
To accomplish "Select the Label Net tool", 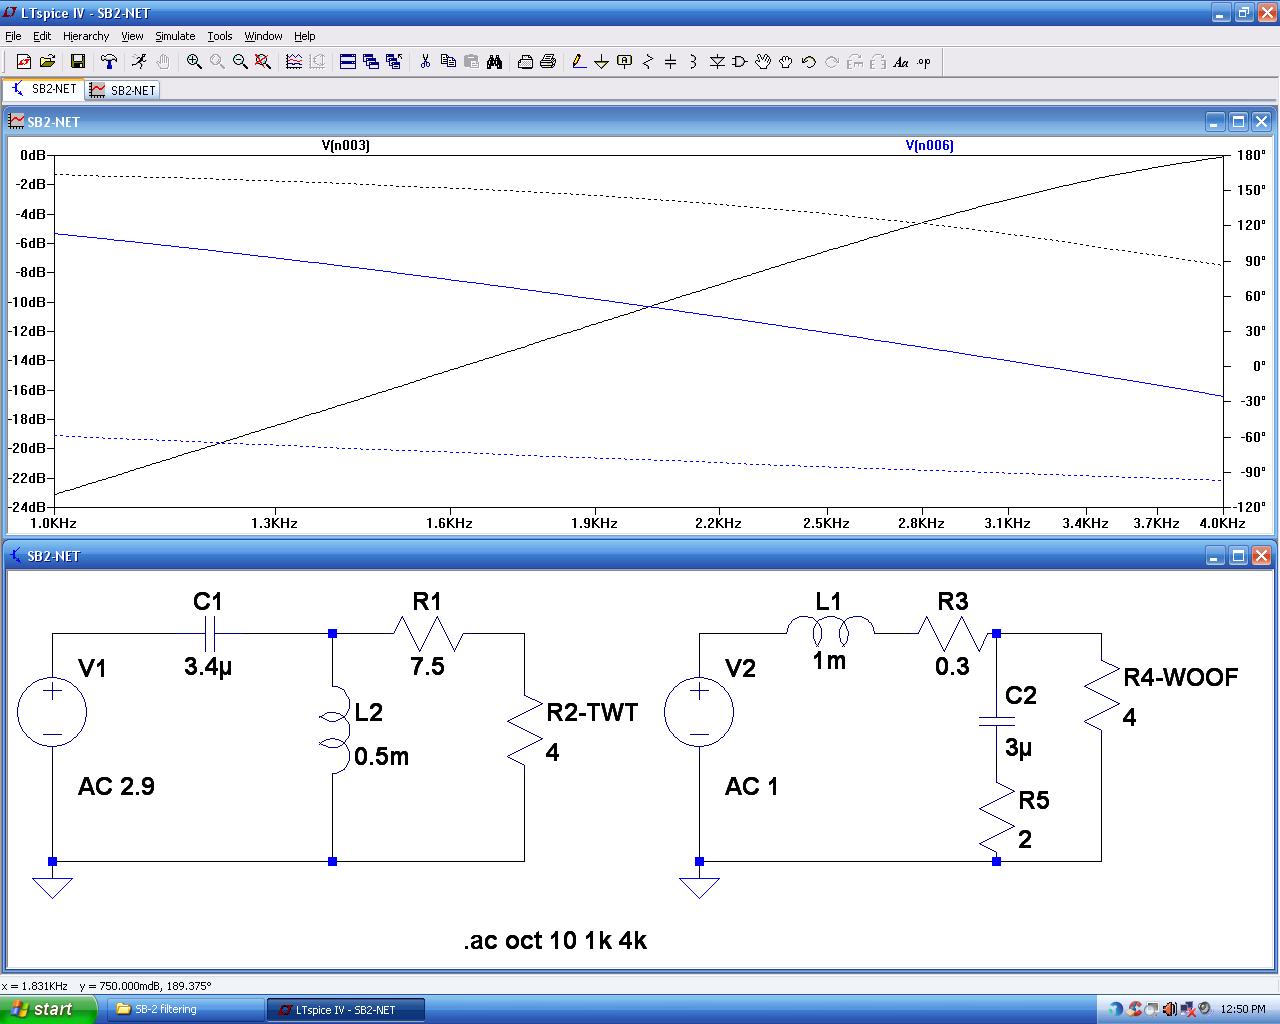I will tap(625, 62).
